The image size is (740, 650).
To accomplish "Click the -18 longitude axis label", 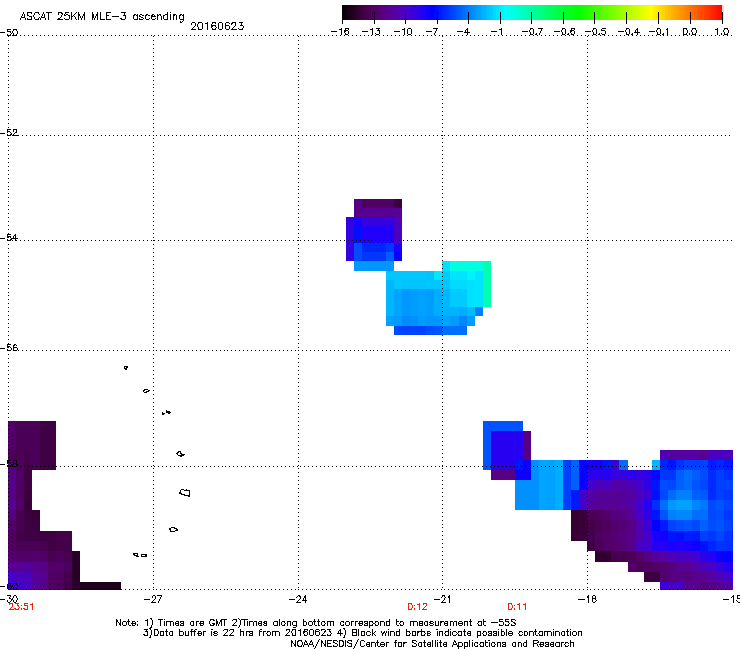I will point(587,599).
